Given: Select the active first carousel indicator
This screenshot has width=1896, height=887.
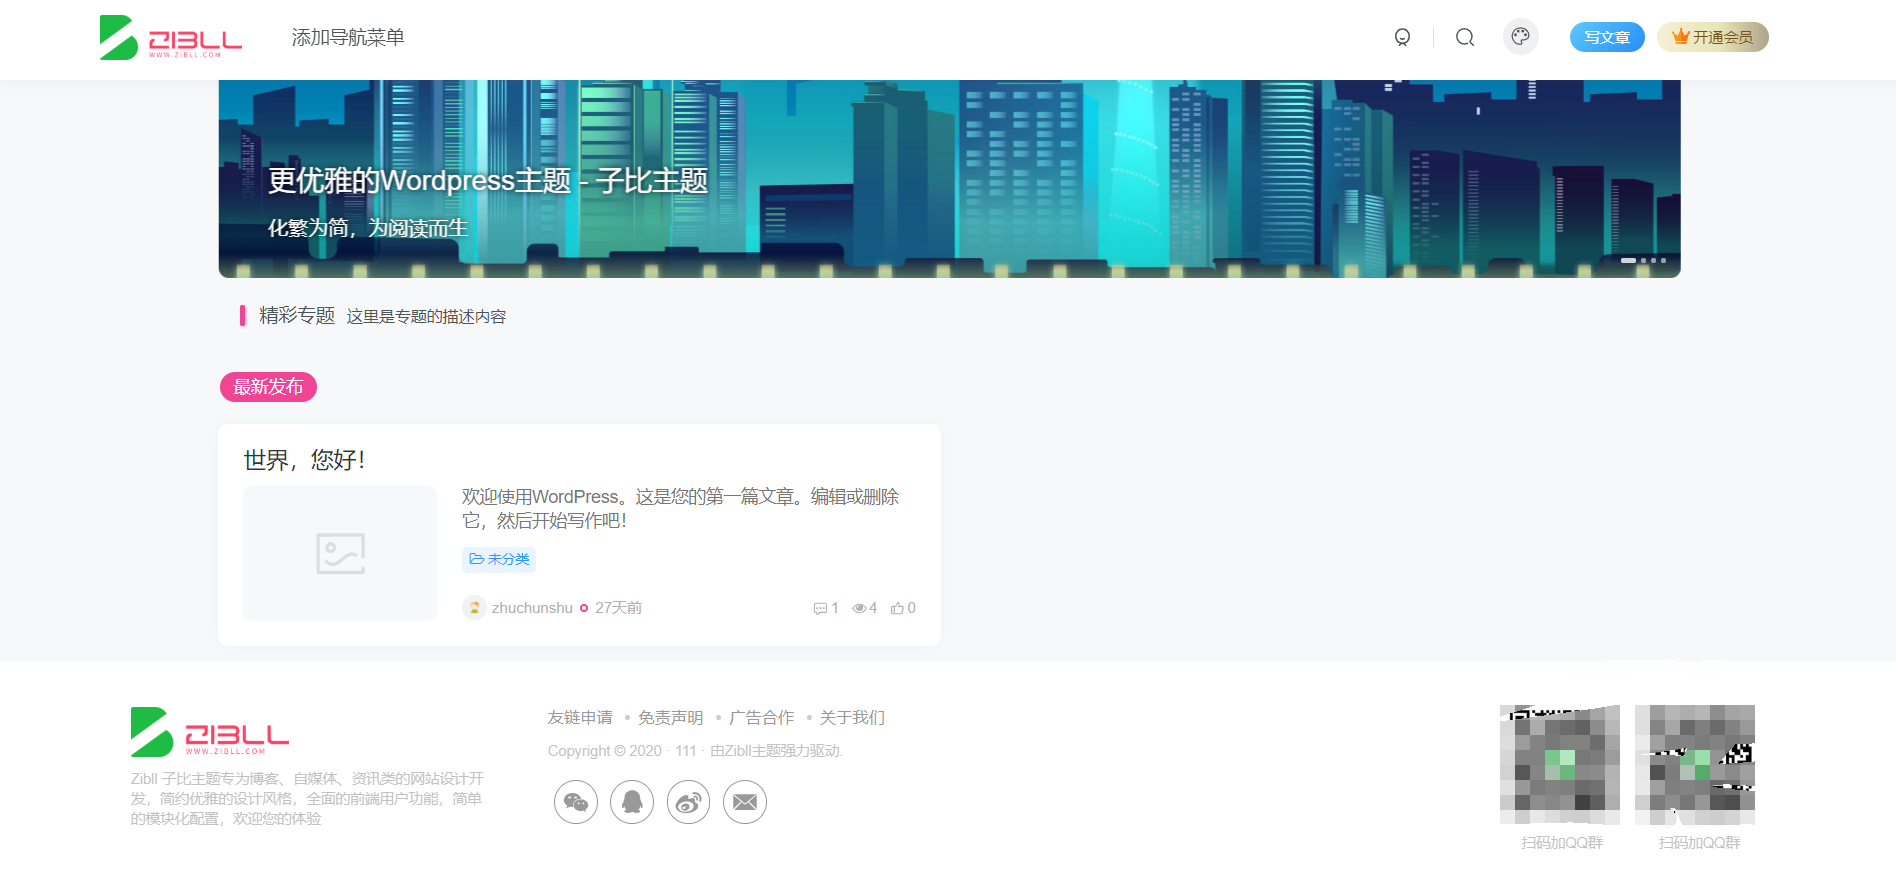Looking at the screenshot, I should [x=1628, y=260].
